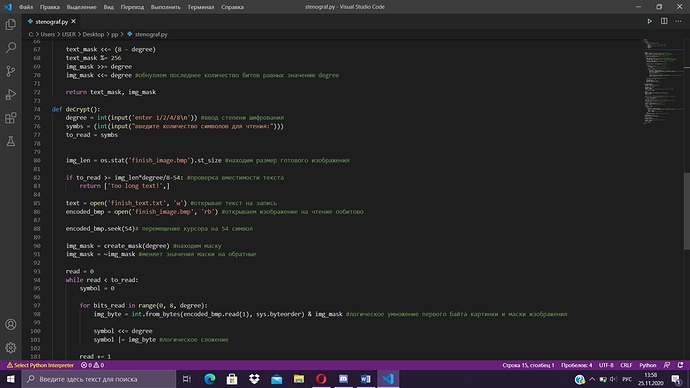Screen dimensions: 690x388
Task: Click the Windows taskbar search field
Action: 99,379
